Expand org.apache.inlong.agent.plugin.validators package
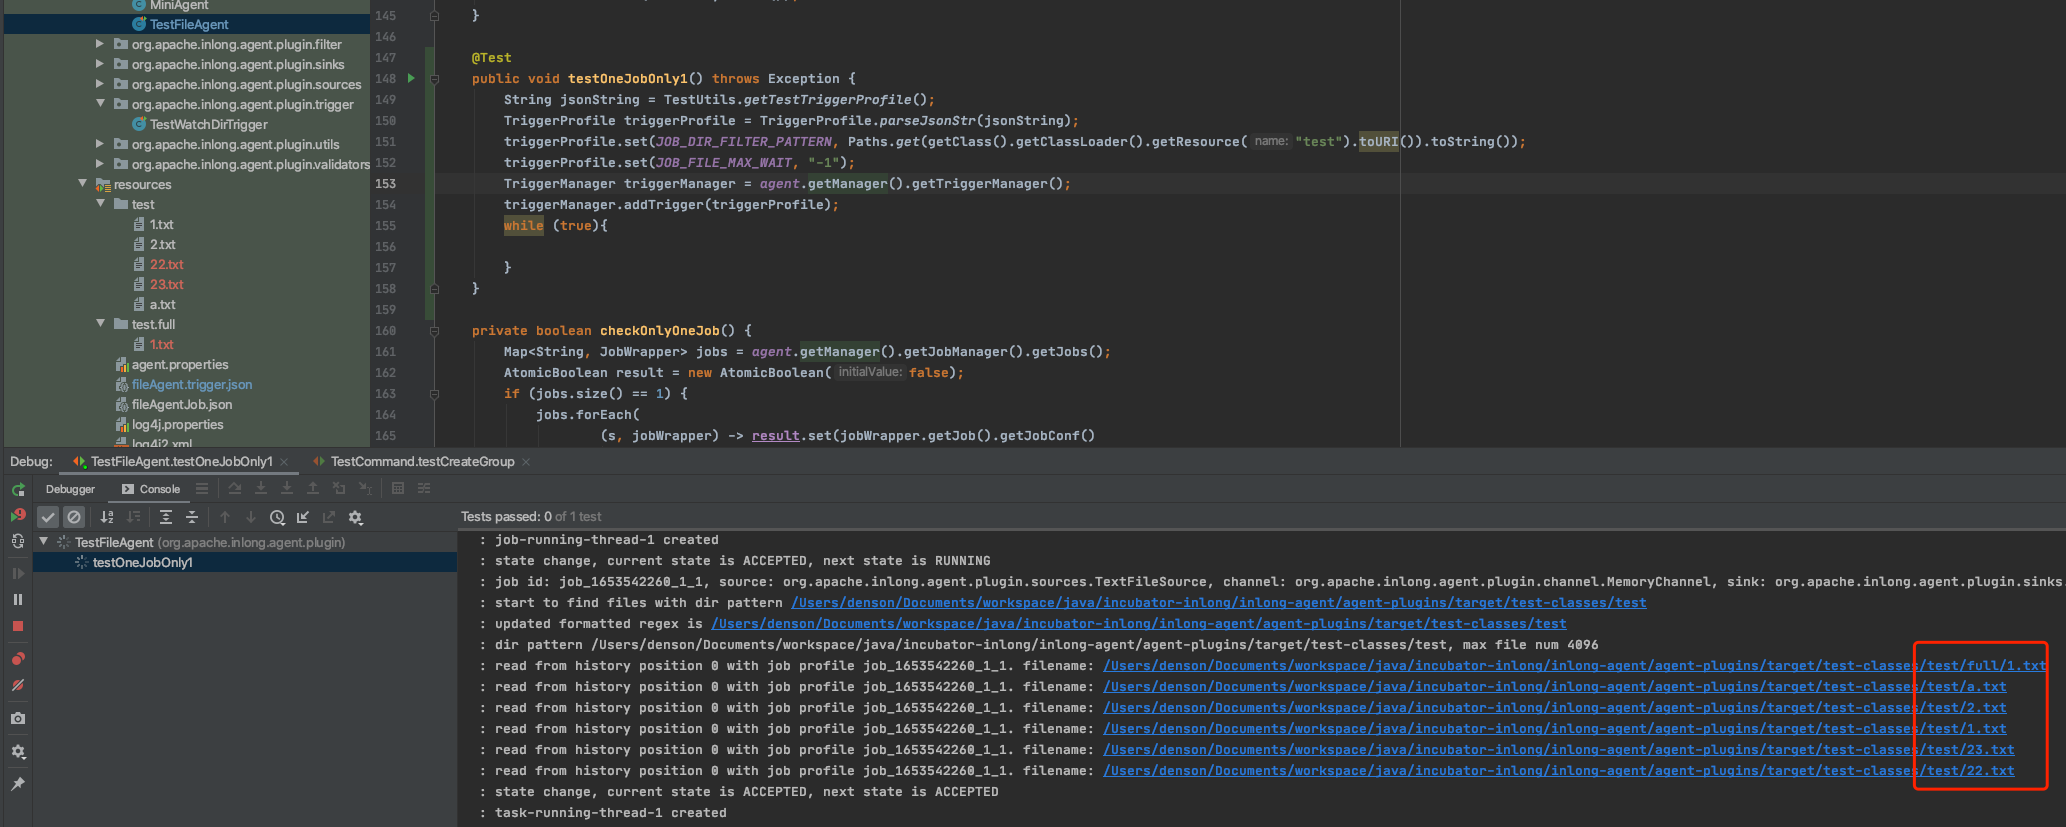The height and width of the screenshot is (827, 2066). pyautogui.click(x=99, y=164)
